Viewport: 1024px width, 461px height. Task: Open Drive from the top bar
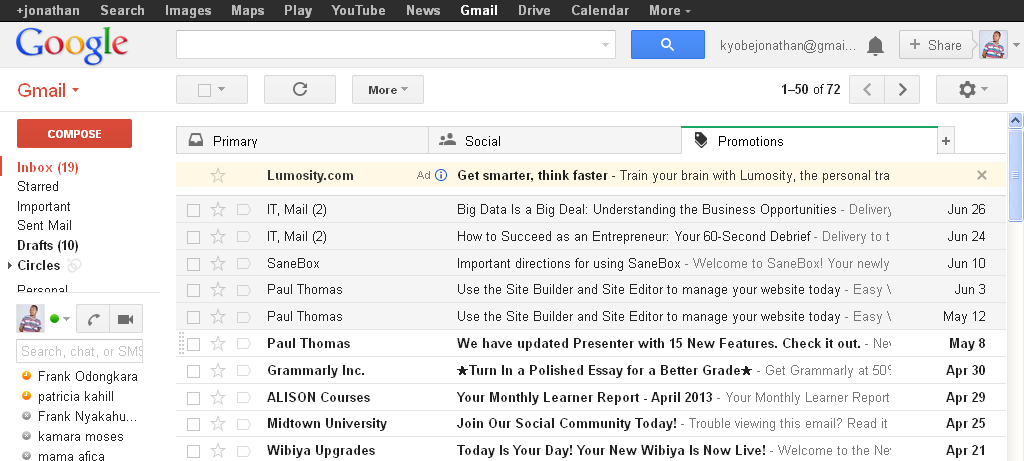[534, 10]
